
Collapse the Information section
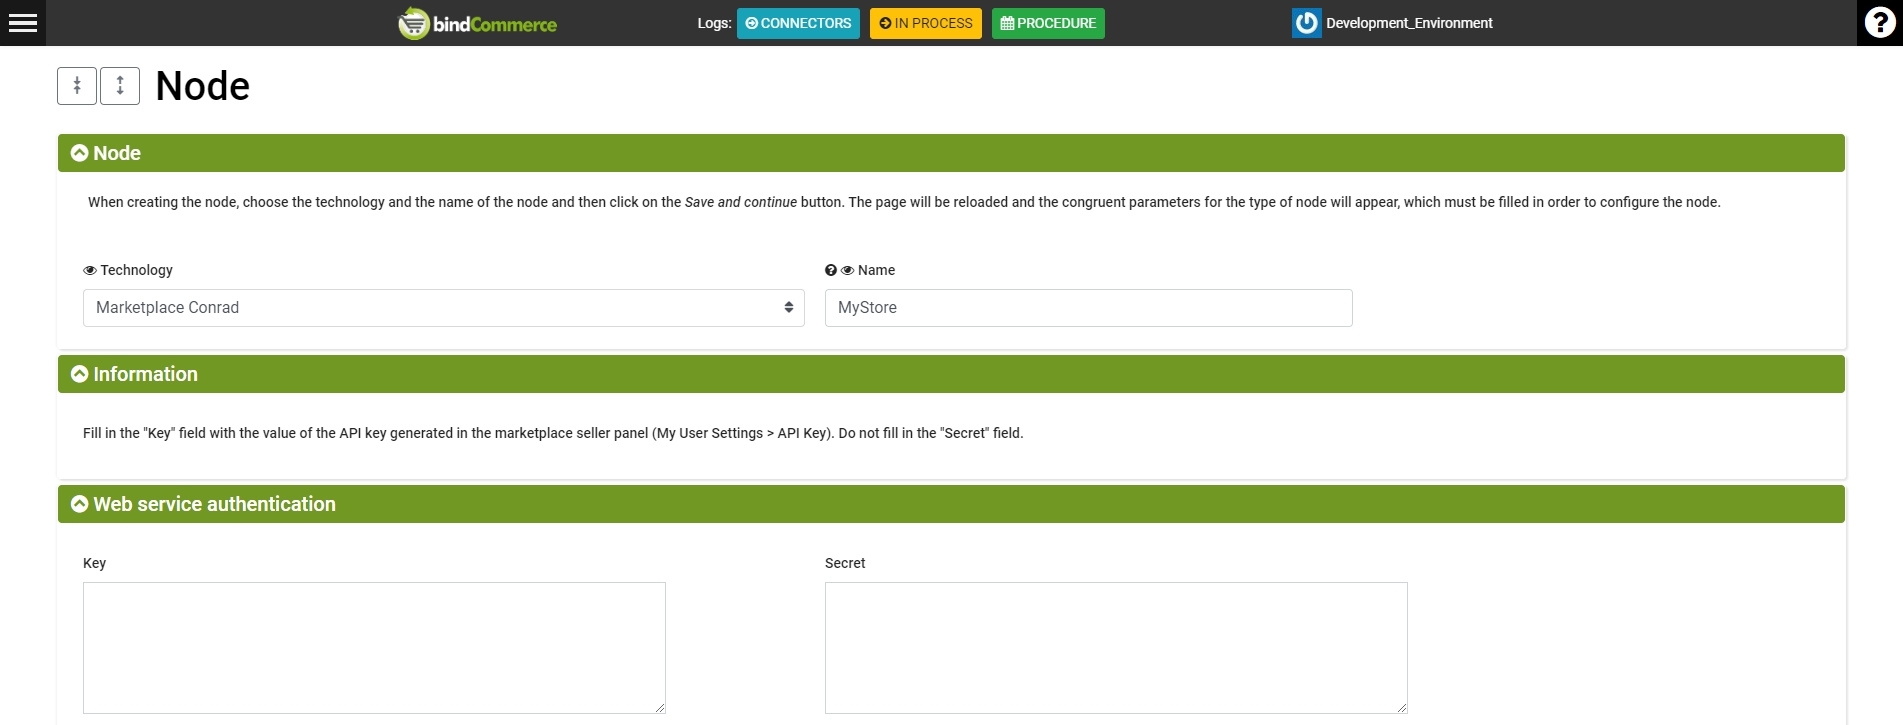pyautogui.click(x=80, y=374)
